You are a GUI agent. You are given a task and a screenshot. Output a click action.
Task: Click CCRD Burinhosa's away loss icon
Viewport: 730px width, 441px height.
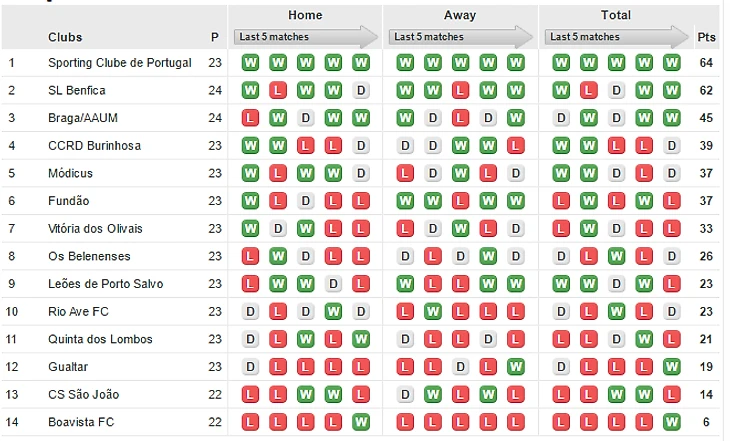tap(516, 146)
